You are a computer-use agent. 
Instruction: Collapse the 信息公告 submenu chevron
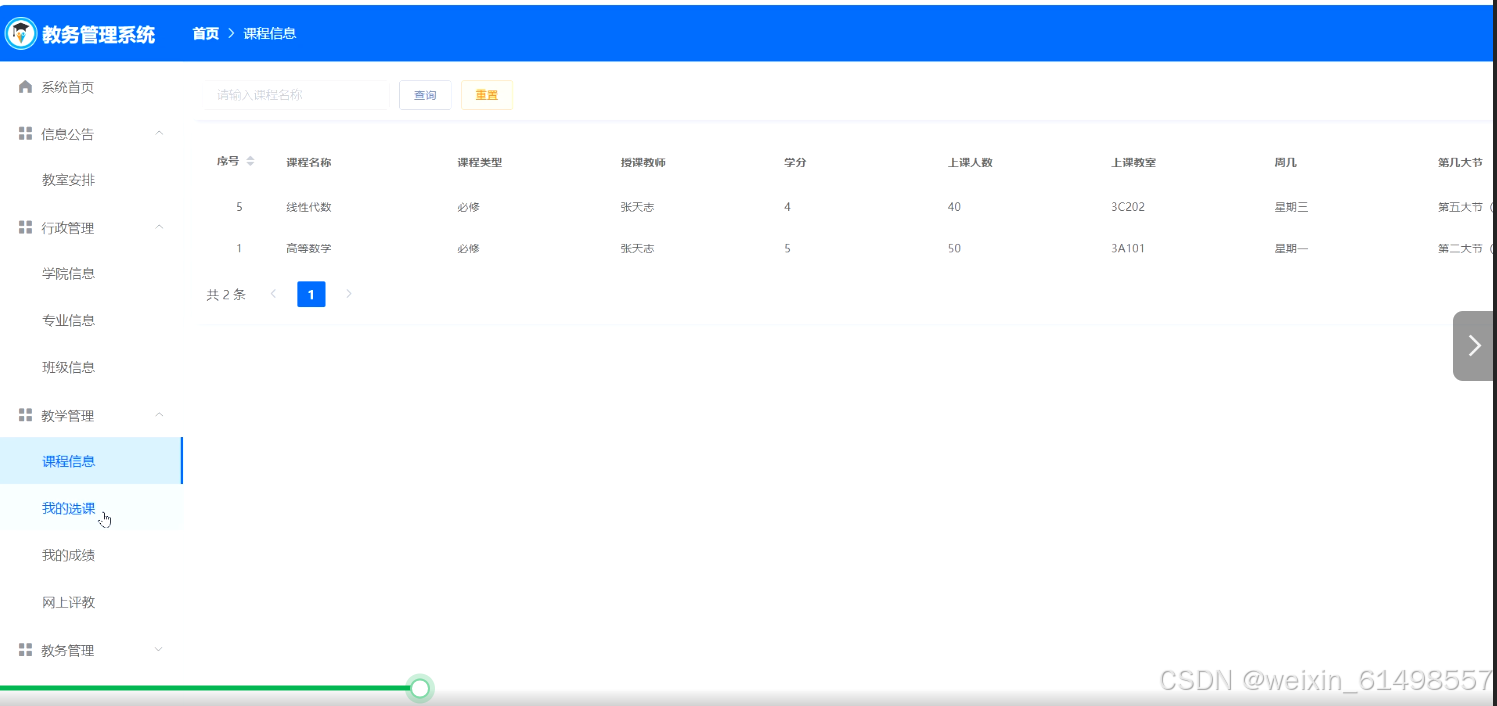coord(158,133)
